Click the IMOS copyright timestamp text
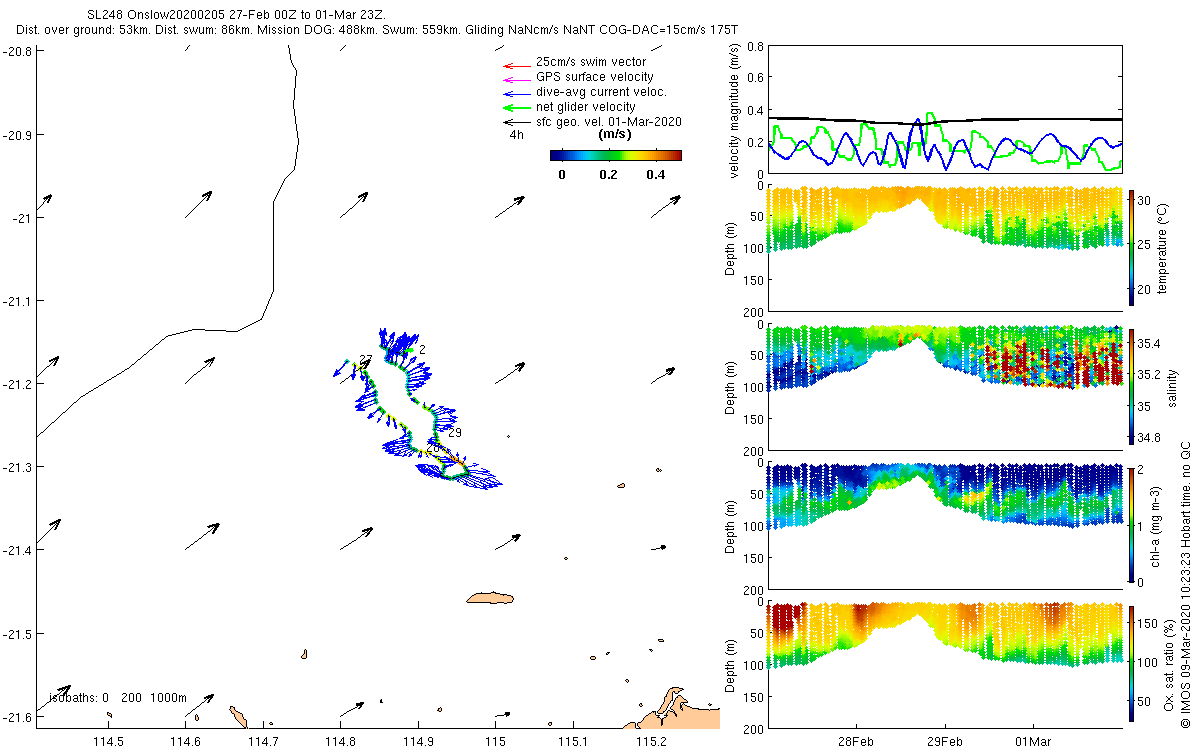Viewport: 1200px width, 750px height. click(1186, 585)
